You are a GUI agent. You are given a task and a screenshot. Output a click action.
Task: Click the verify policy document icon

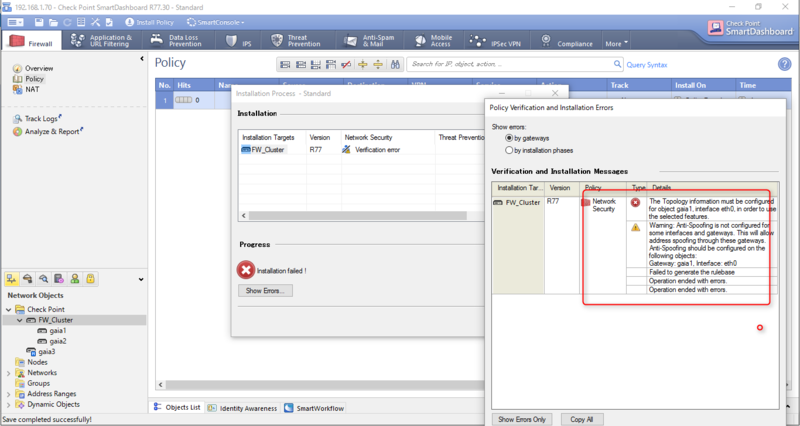tap(109, 22)
